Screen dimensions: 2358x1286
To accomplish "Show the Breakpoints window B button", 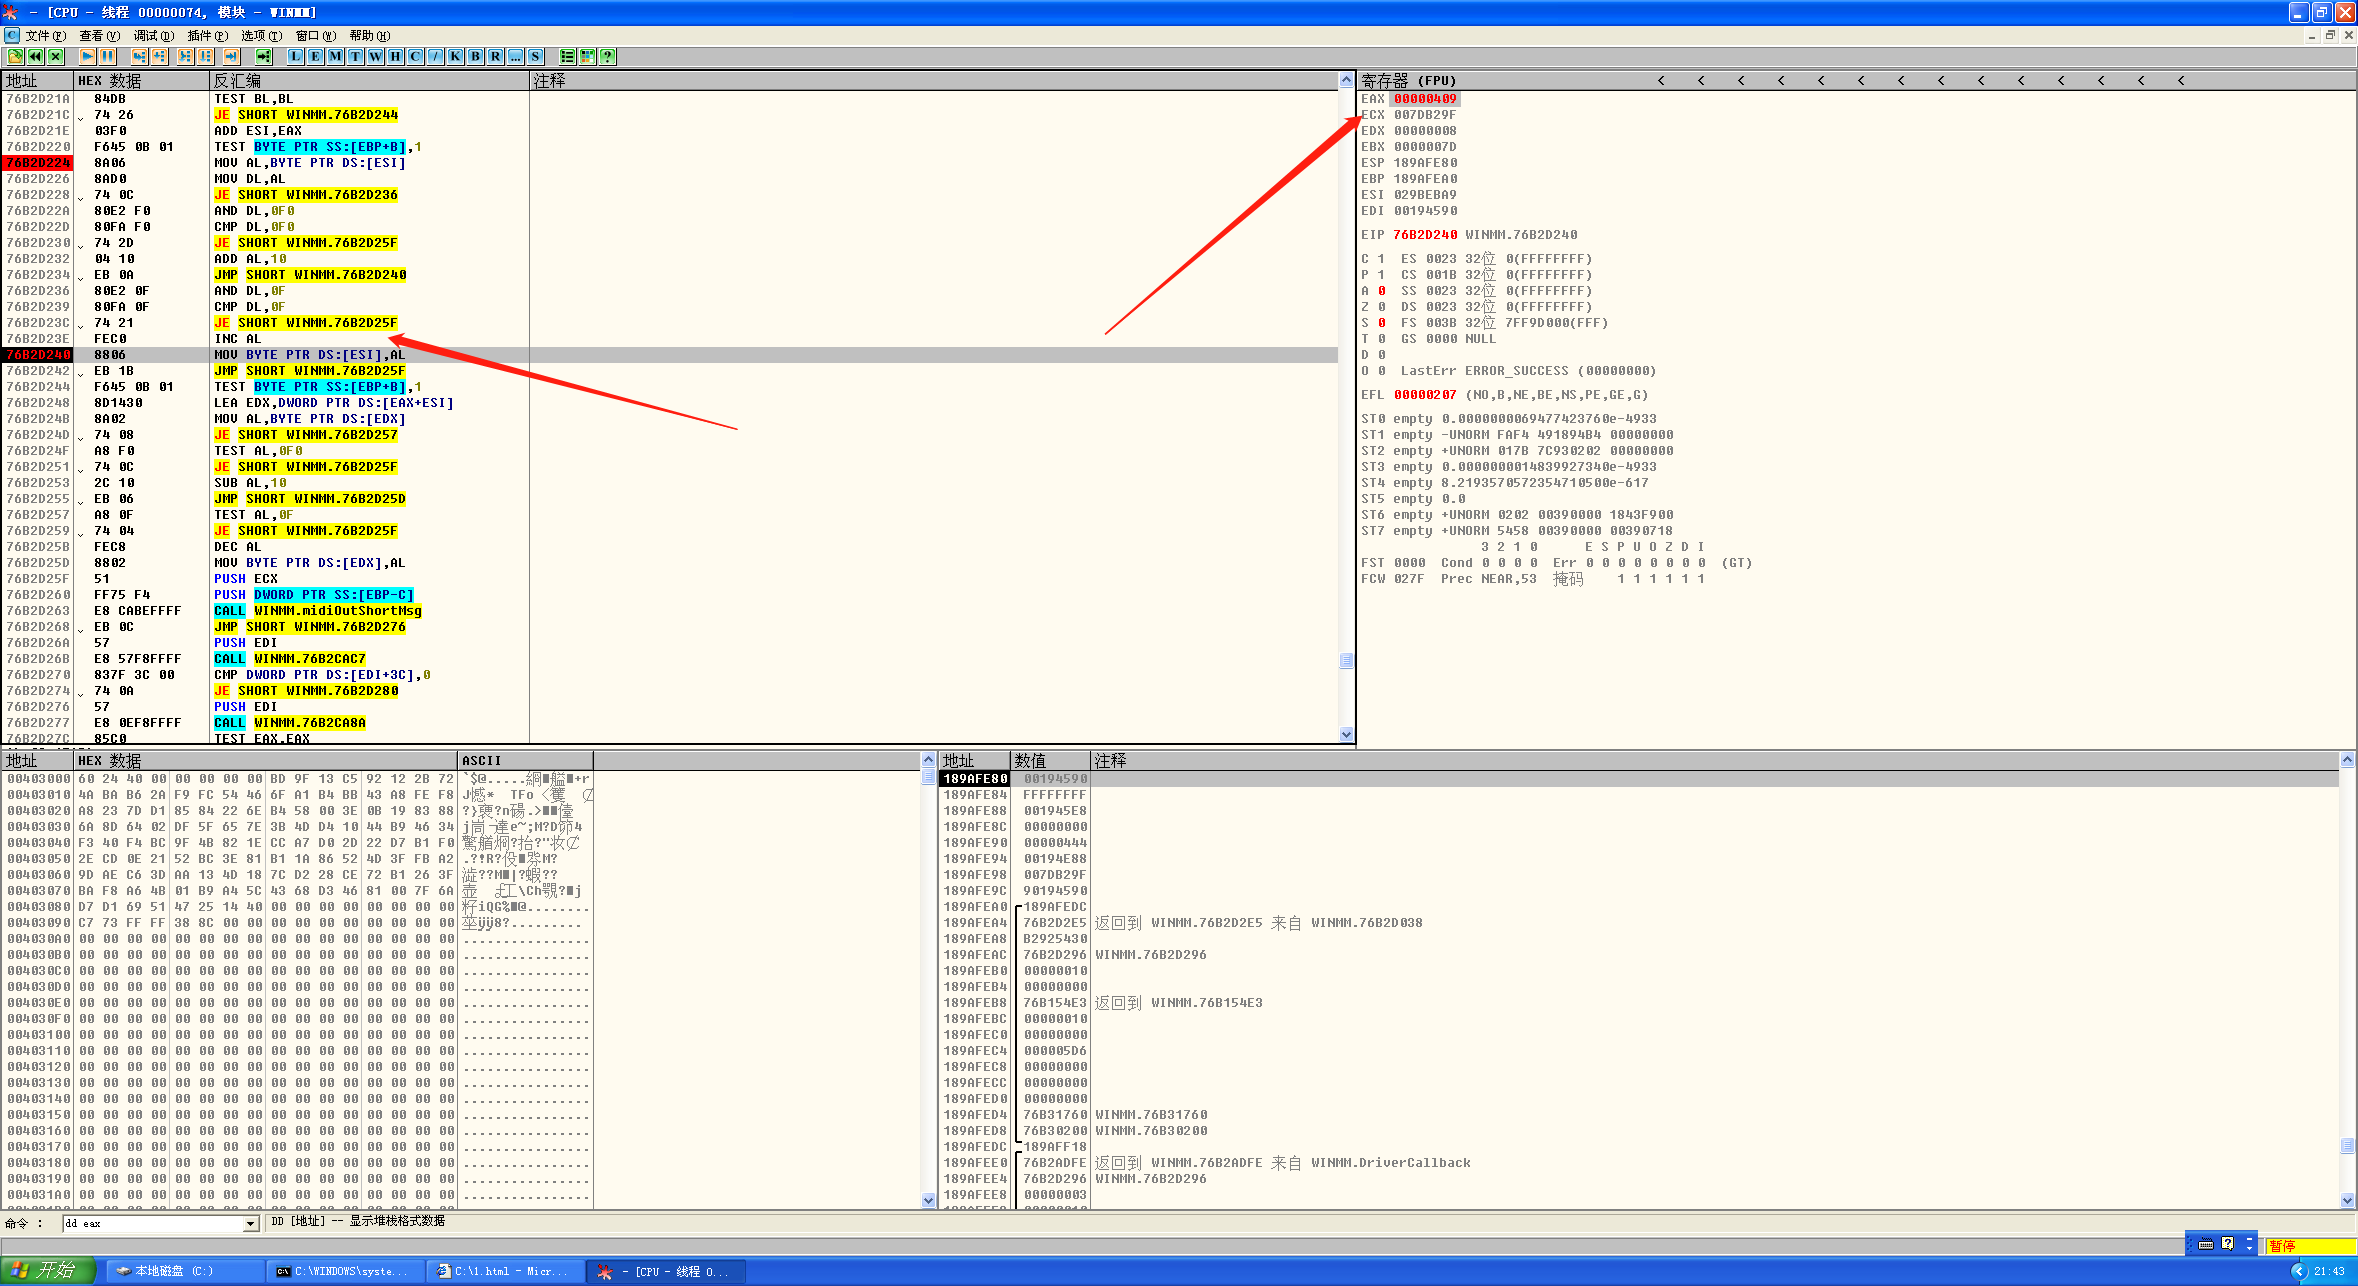I will coord(475,57).
